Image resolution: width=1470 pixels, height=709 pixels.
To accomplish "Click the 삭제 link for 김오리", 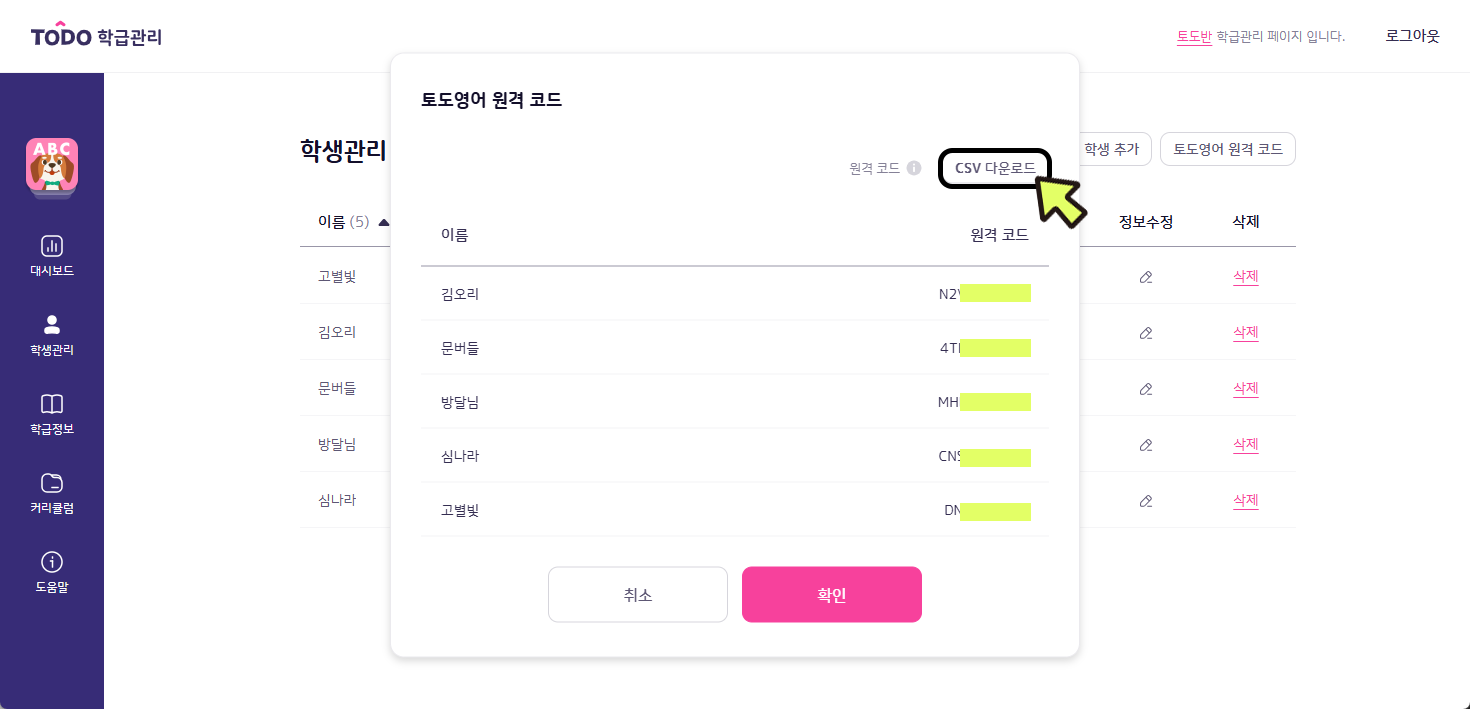I will click(x=1245, y=333).
